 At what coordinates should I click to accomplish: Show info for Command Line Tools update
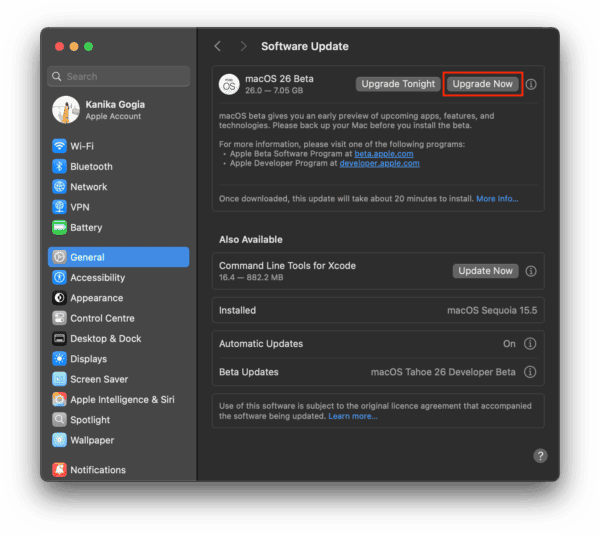point(531,271)
